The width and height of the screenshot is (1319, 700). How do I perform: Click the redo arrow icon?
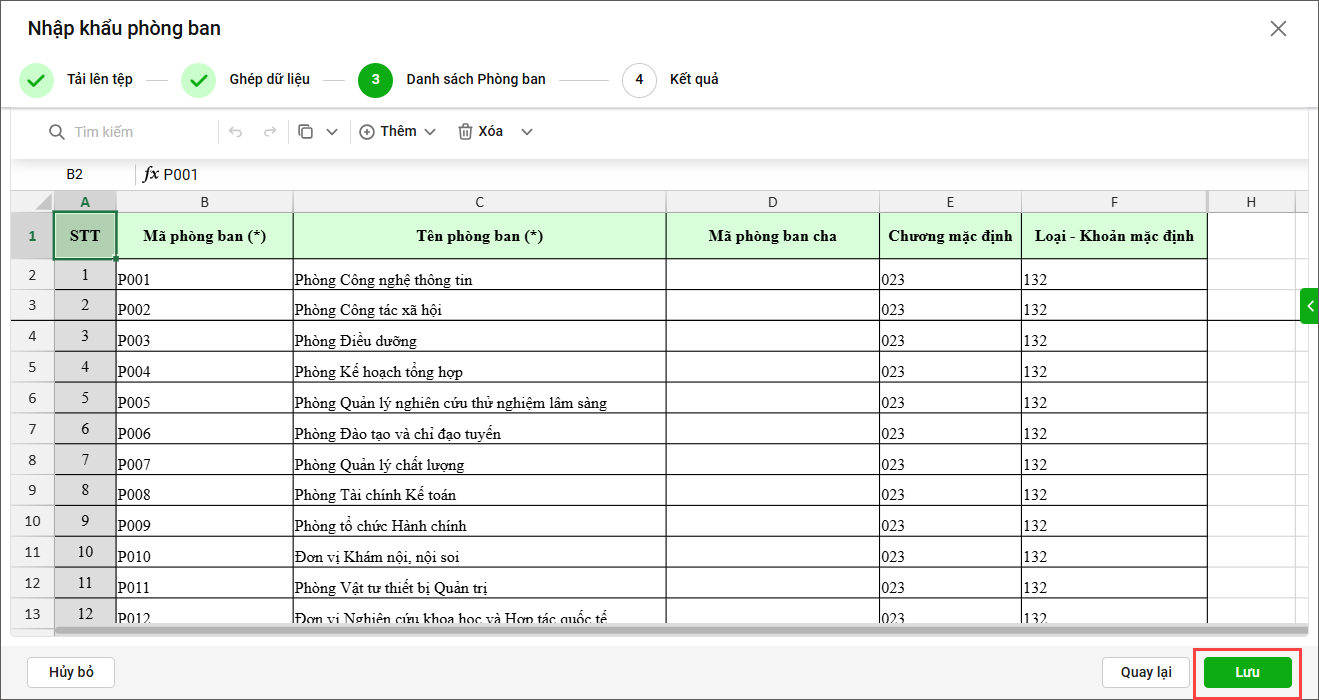pos(269,132)
